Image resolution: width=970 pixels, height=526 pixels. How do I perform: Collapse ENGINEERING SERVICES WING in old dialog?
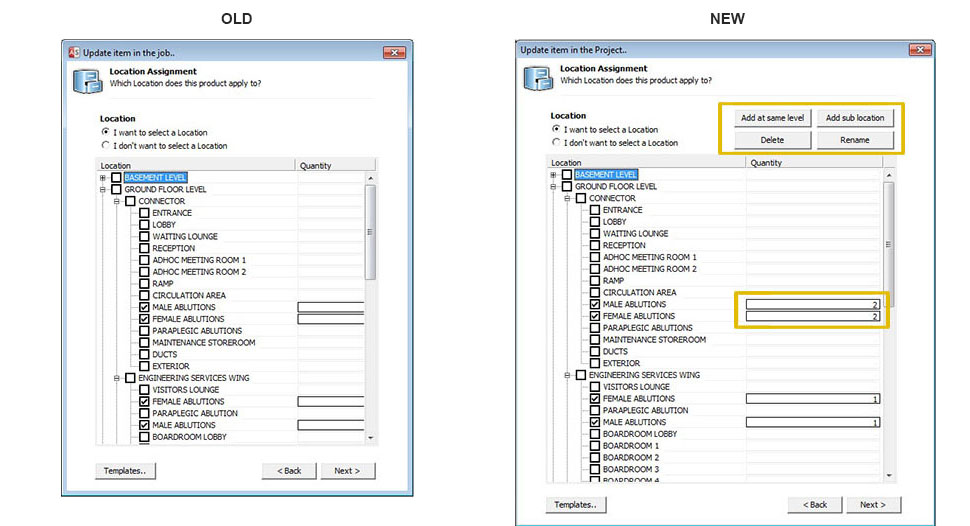point(116,378)
